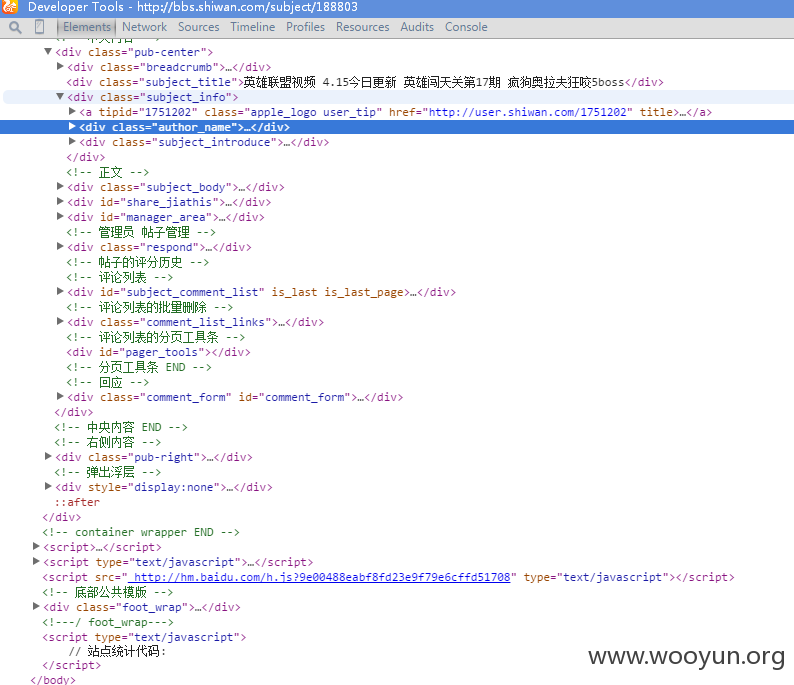Image resolution: width=794 pixels, height=685 pixels.
Task: Expand the comment_form div node
Action: pyautogui.click(x=60, y=396)
